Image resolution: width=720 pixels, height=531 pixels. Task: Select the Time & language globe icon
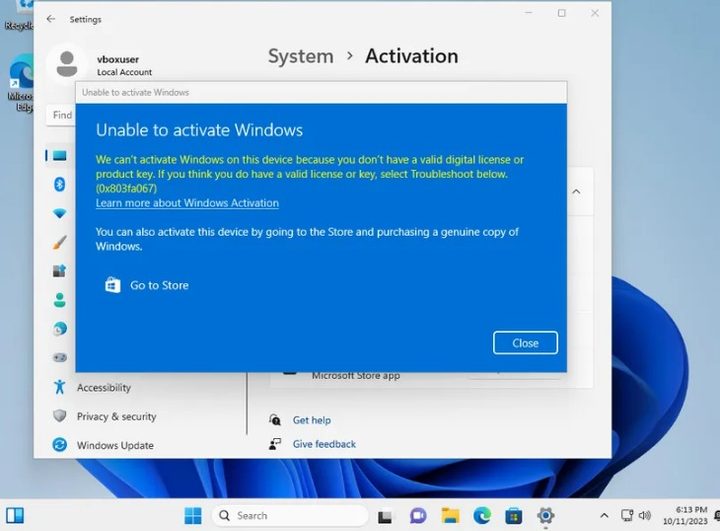tap(59, 329)
